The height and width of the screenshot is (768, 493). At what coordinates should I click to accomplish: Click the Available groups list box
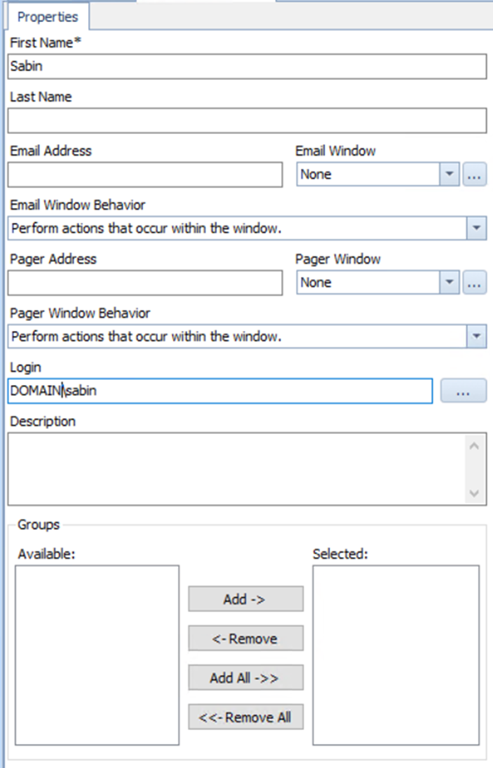(x=97, y=655)
